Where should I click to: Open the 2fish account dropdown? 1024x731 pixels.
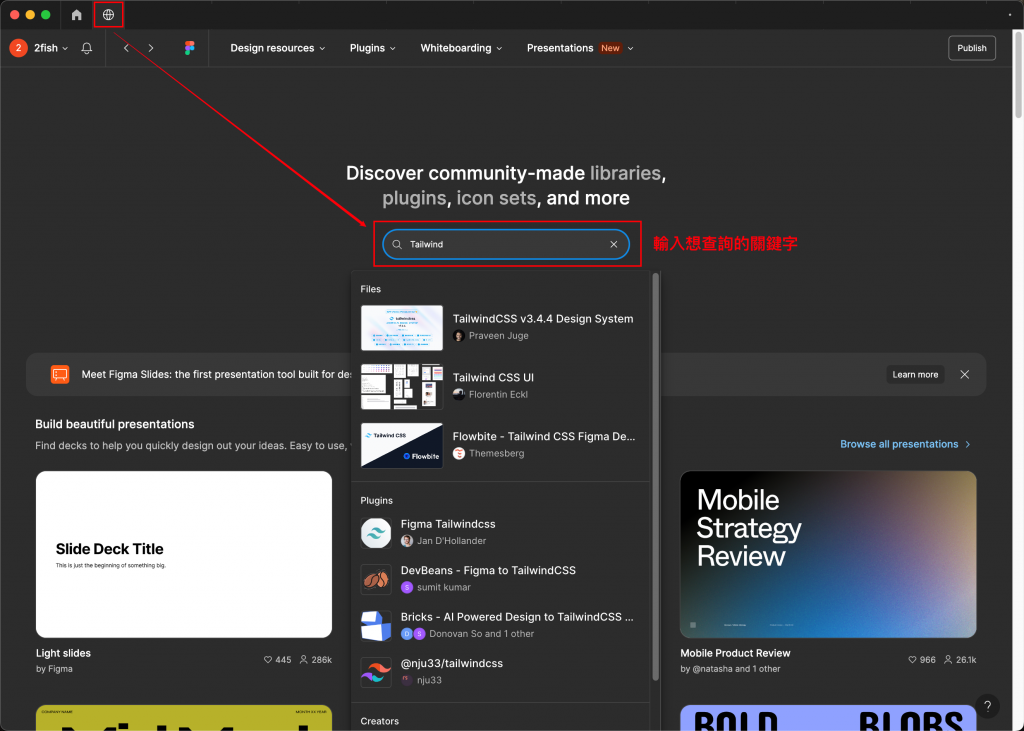pyautogui.click(x=51, y=48)
